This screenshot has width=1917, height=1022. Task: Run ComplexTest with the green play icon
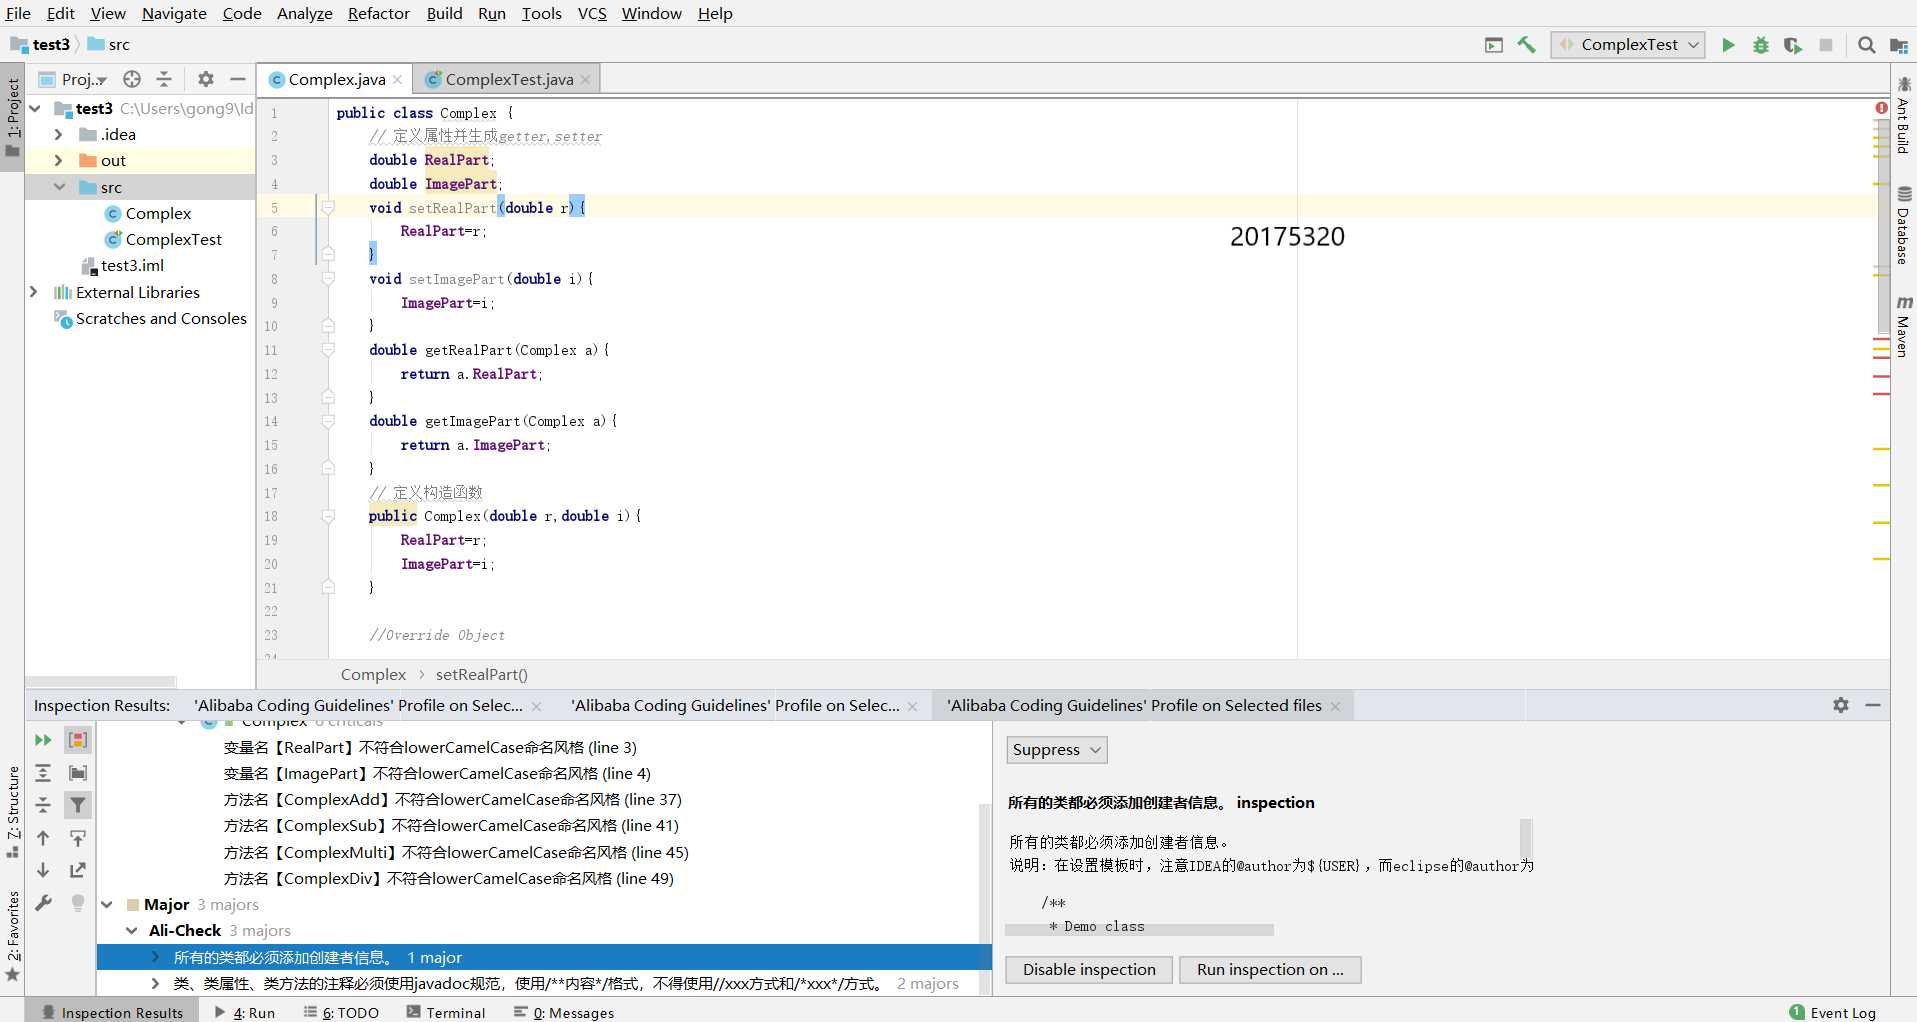1728,45
